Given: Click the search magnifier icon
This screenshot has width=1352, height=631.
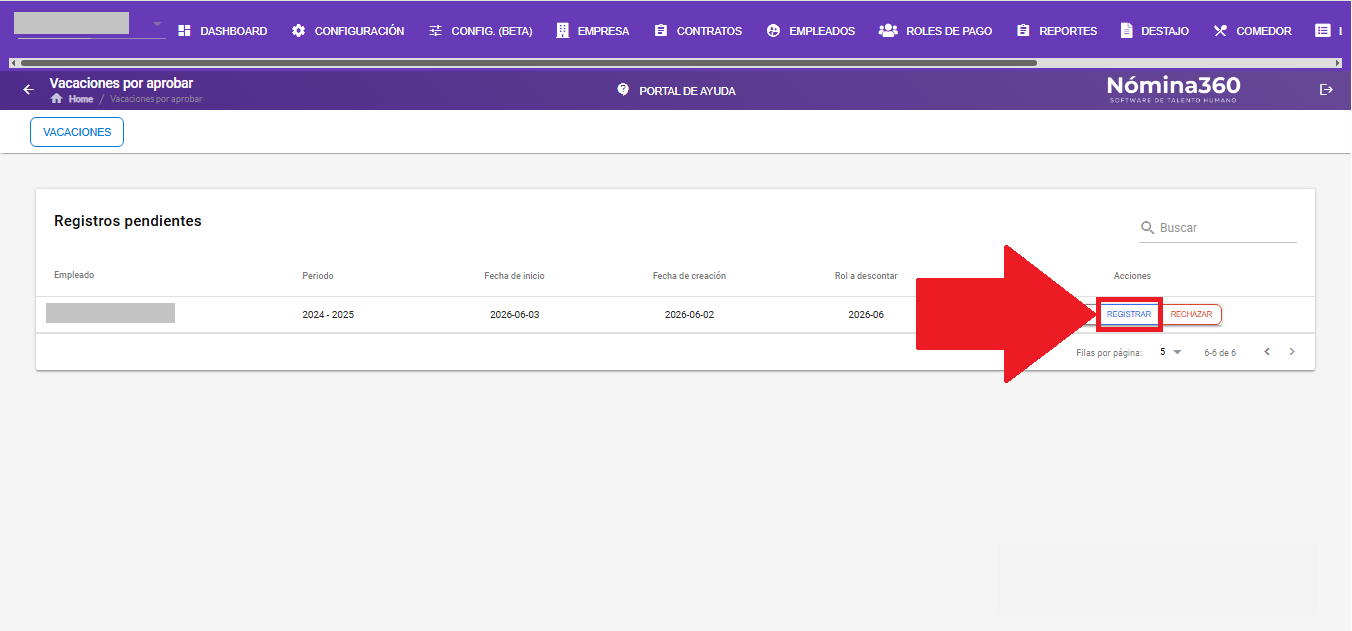Looking at the screenshot, I should pos(1147,228).
